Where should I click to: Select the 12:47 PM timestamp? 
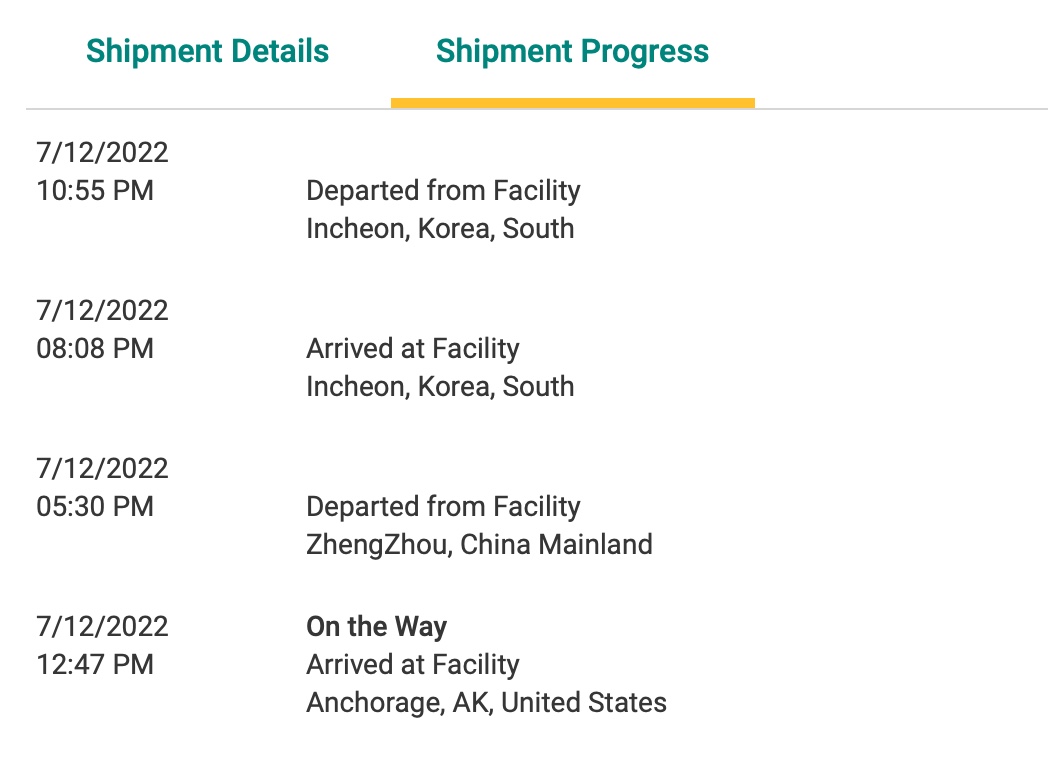tap(95, 664)
